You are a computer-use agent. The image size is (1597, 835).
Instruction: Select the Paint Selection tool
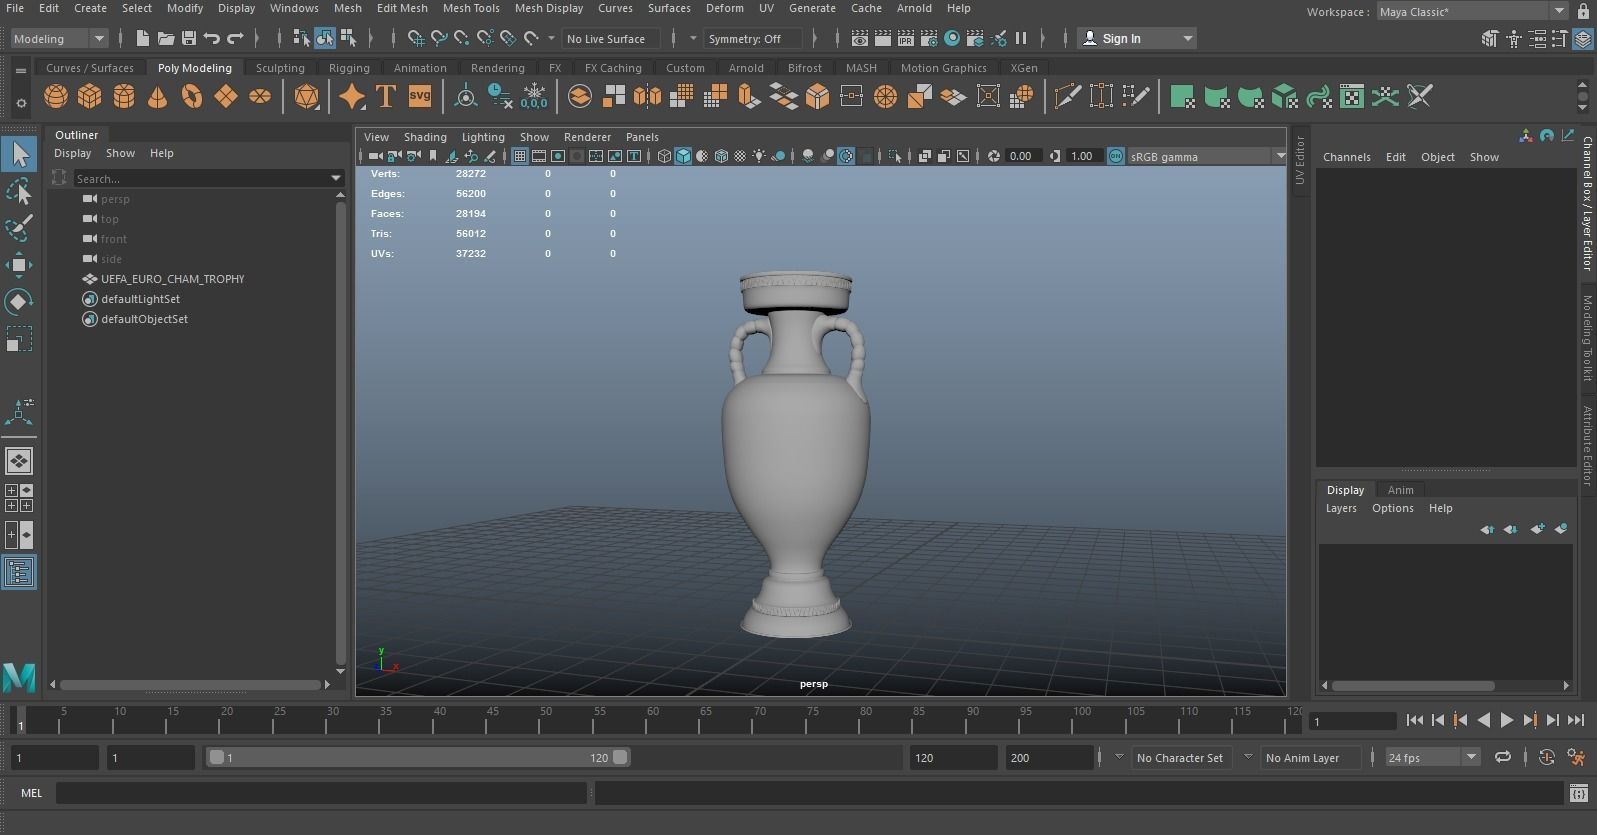19,228
